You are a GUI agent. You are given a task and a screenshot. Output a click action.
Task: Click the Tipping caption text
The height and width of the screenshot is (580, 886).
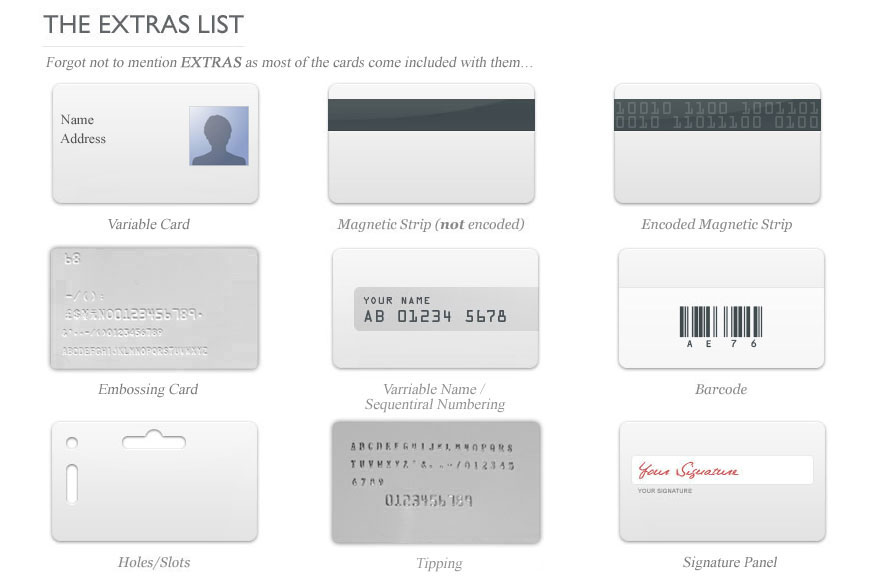[x=439, y=564]
